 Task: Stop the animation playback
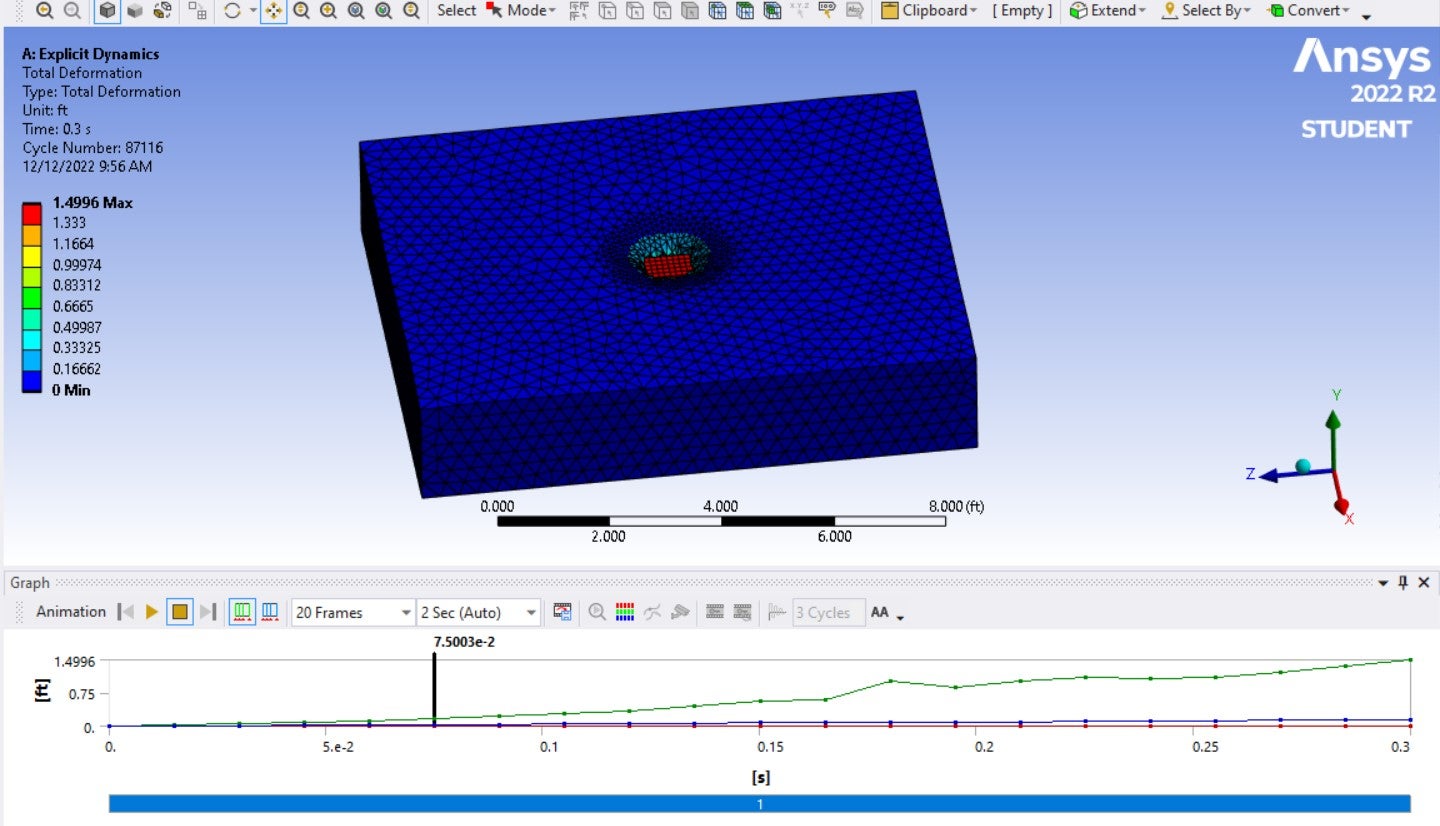(x=180, y=612)
